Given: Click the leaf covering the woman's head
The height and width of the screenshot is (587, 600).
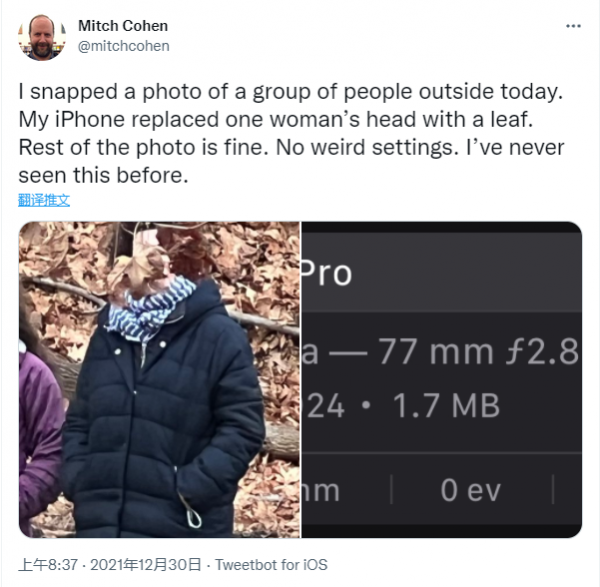Looking at the screenshot, I should click(x=138, y=266).
